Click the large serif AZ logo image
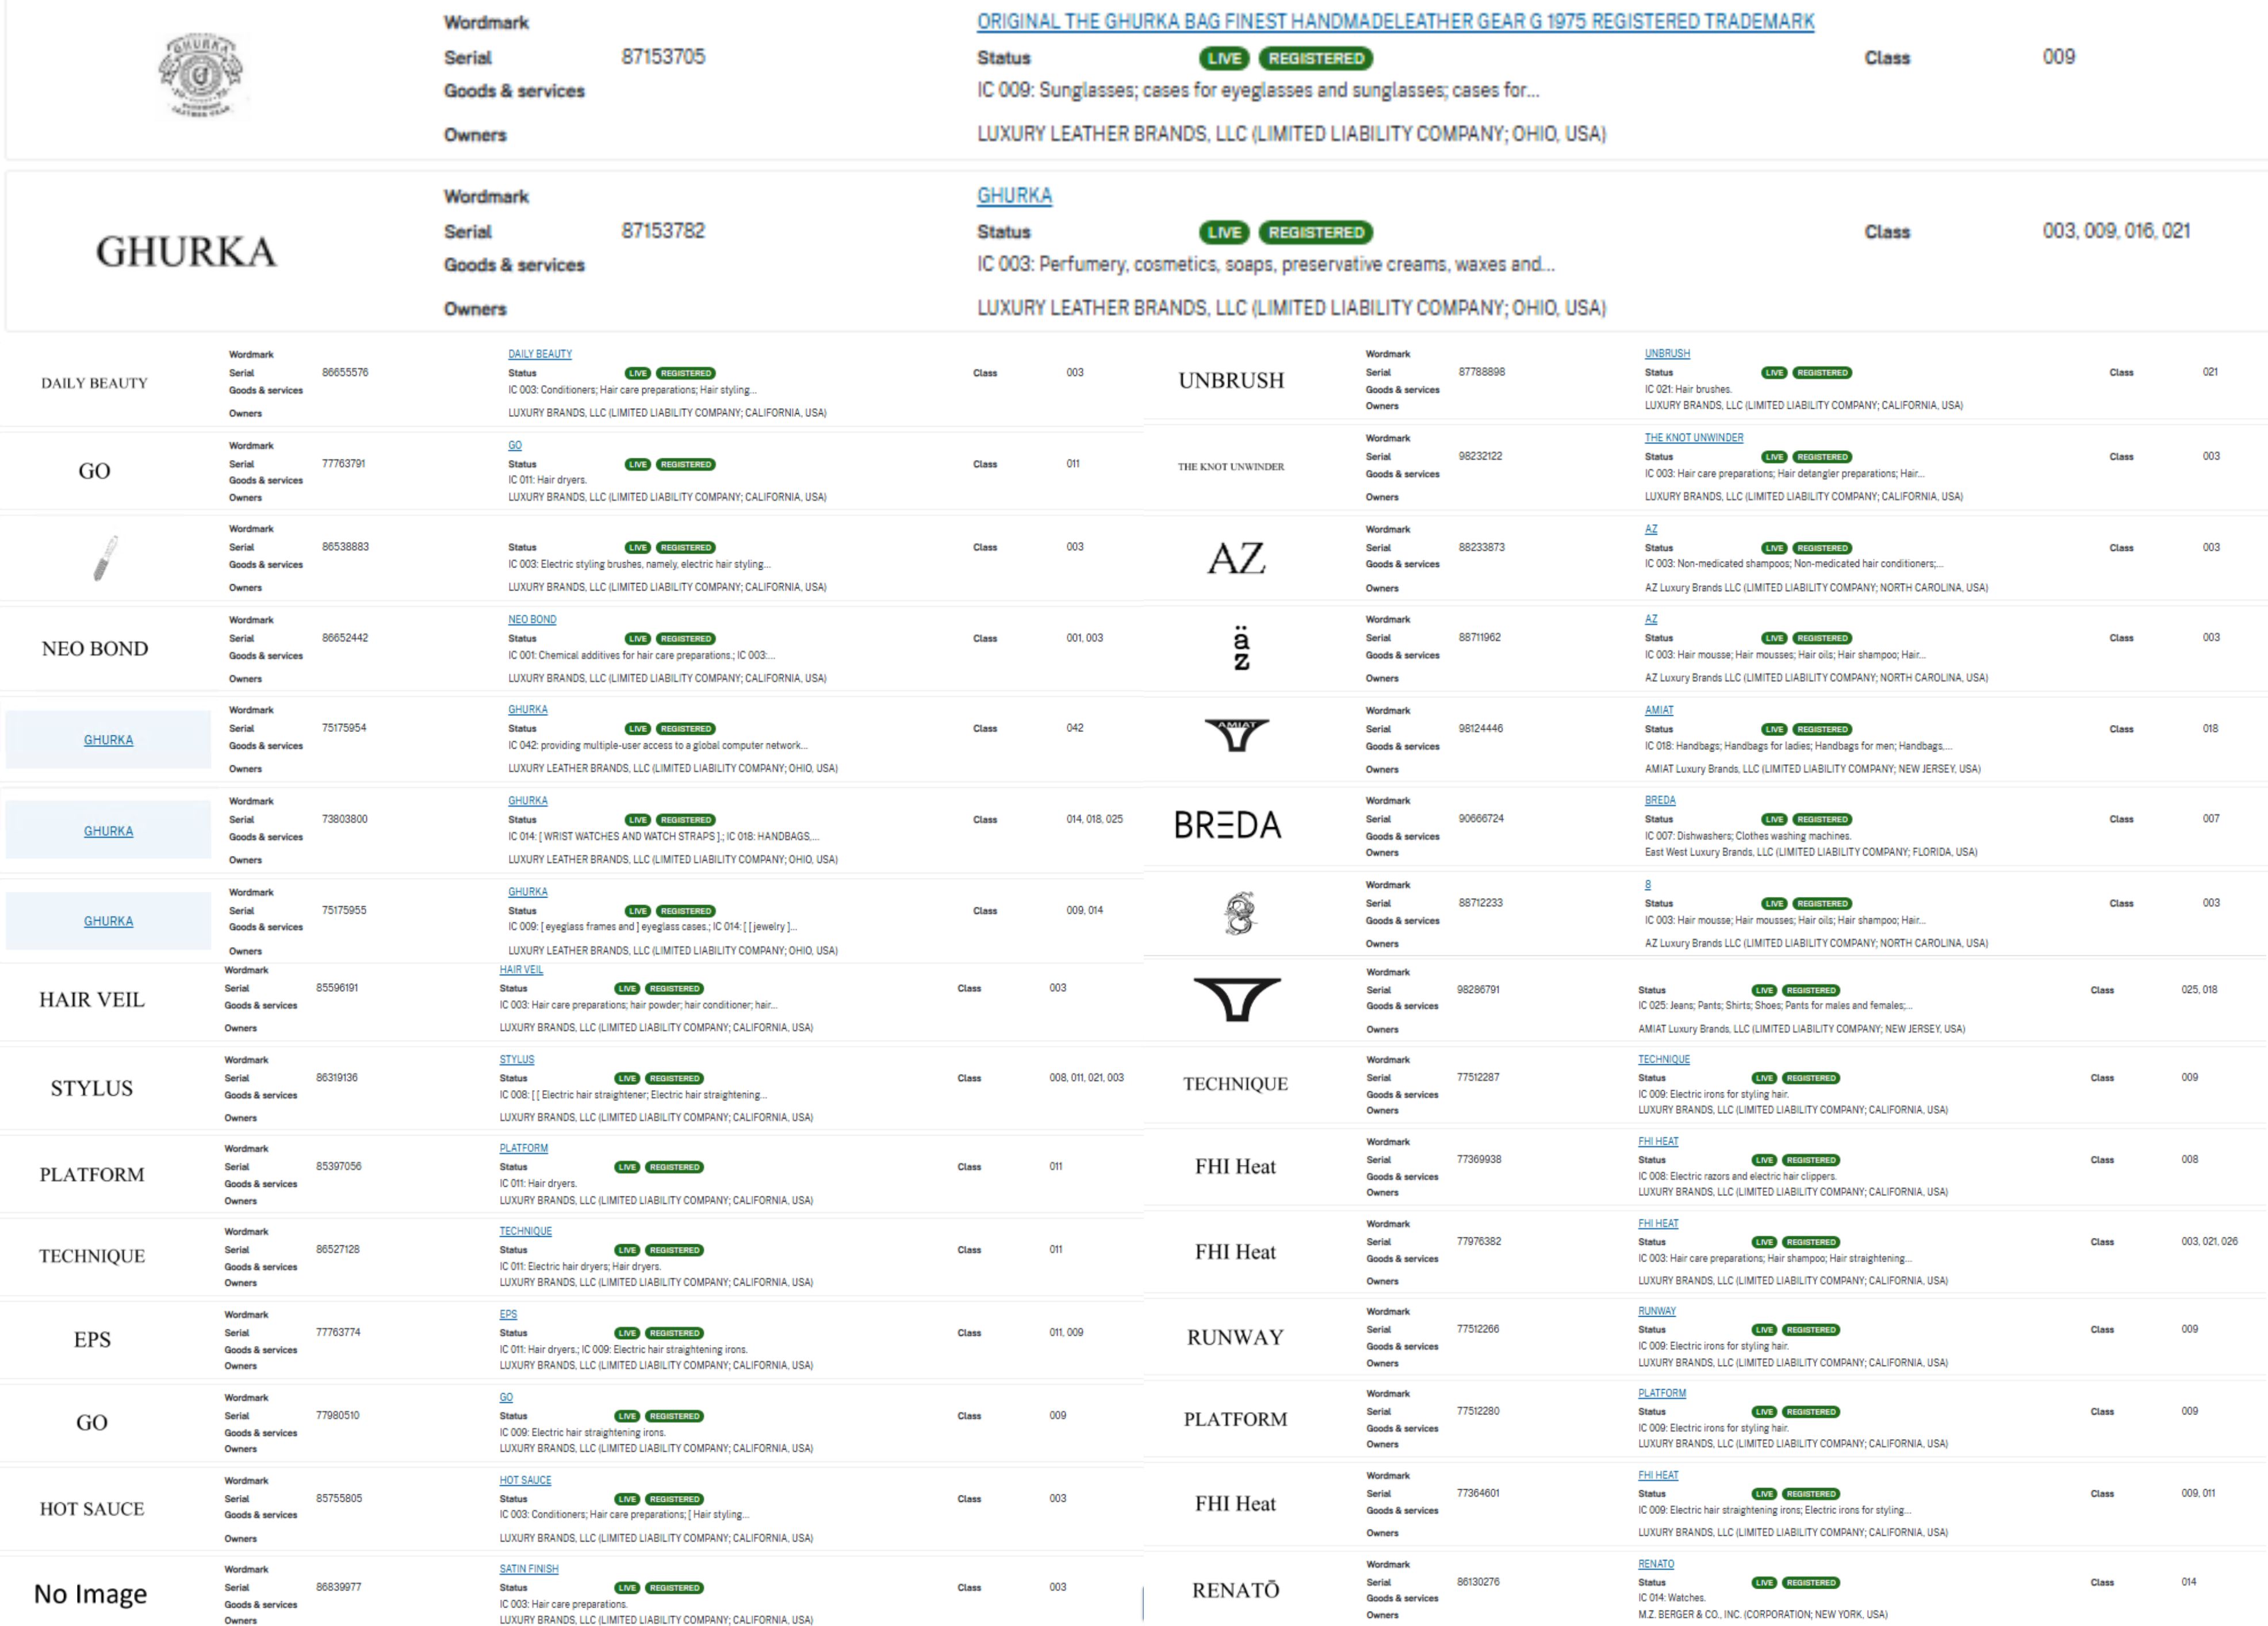This screenshot has height=1626, width=2268. (x=1236, y=558)
